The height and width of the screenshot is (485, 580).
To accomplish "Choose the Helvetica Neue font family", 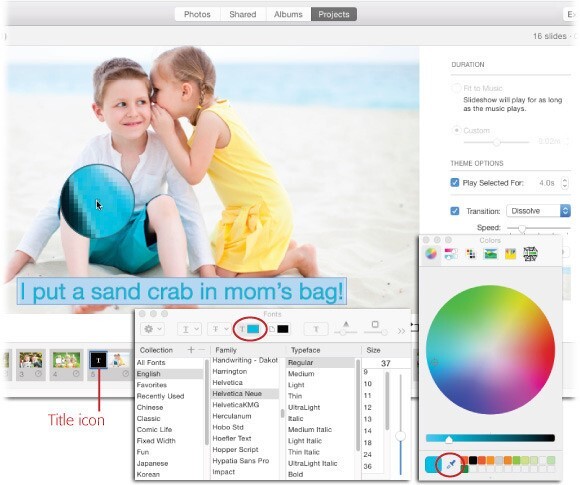I will click(x=245, y=394).
